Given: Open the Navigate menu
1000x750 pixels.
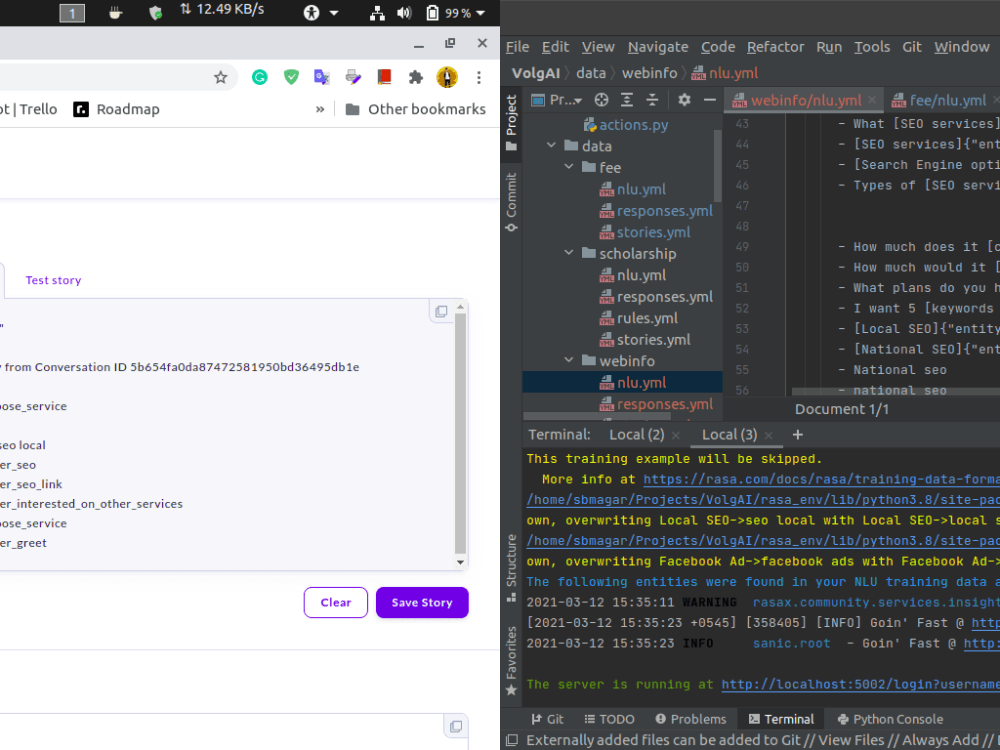Looking at the screenshot, I should pos(657,47).
